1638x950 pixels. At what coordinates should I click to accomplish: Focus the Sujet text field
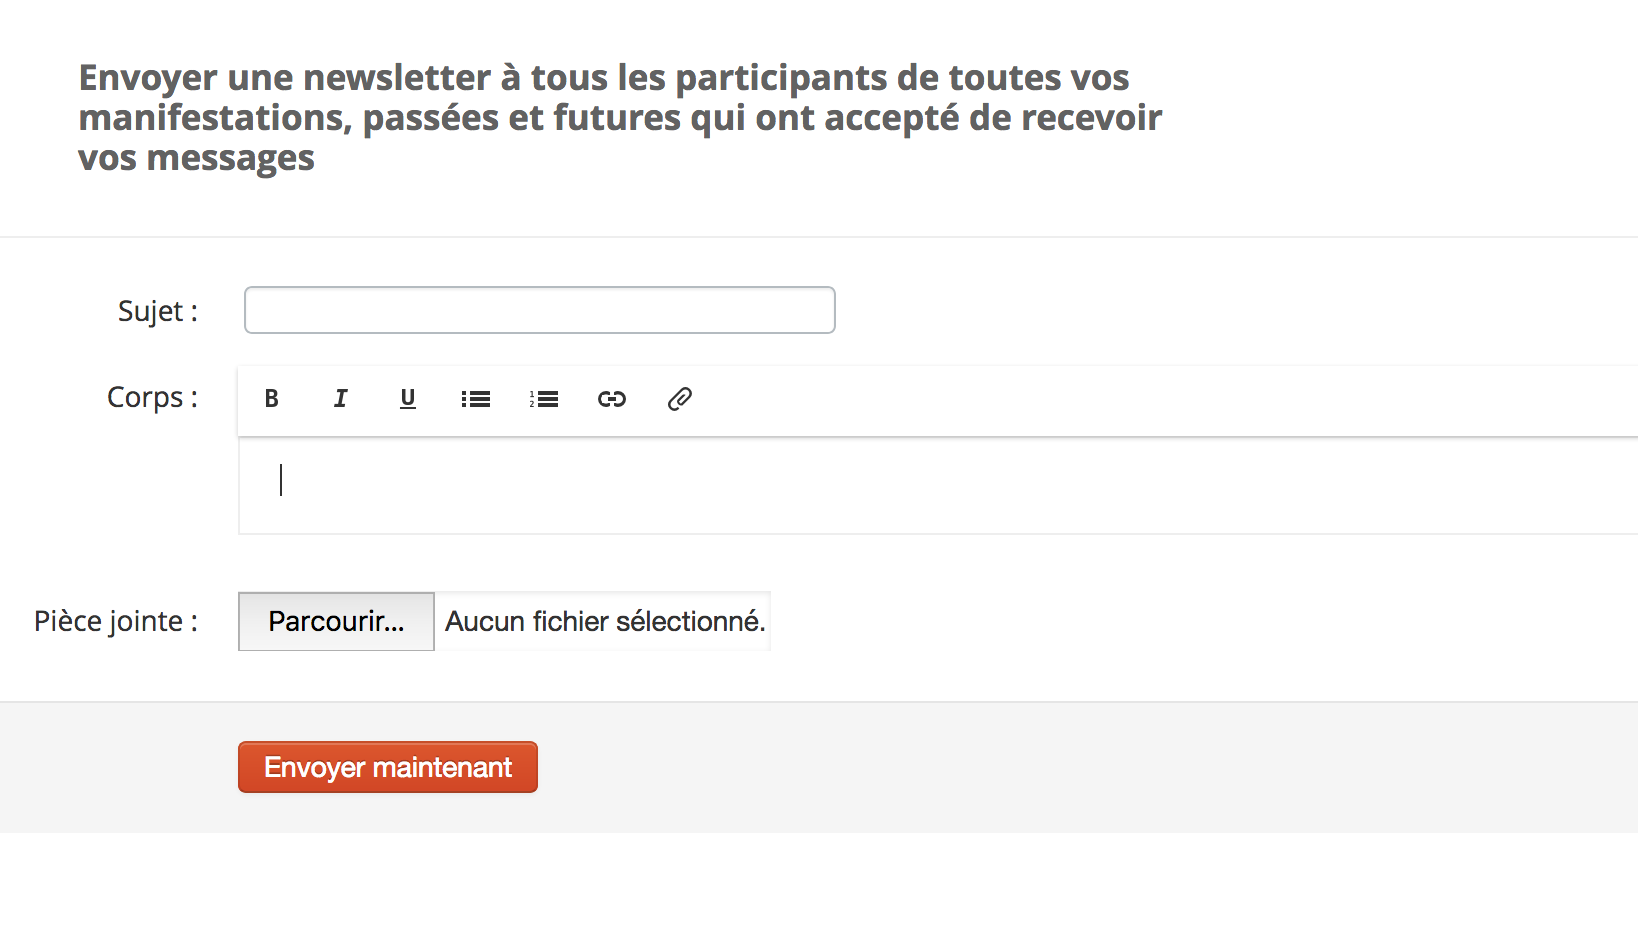coord(539,310)
